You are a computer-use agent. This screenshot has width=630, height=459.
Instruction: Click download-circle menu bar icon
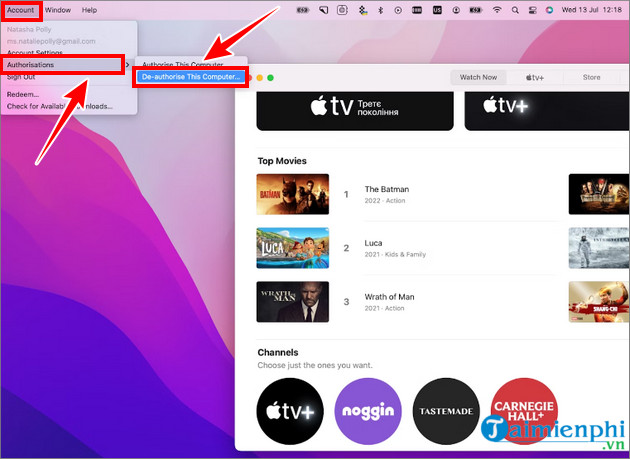pos(456,10)
